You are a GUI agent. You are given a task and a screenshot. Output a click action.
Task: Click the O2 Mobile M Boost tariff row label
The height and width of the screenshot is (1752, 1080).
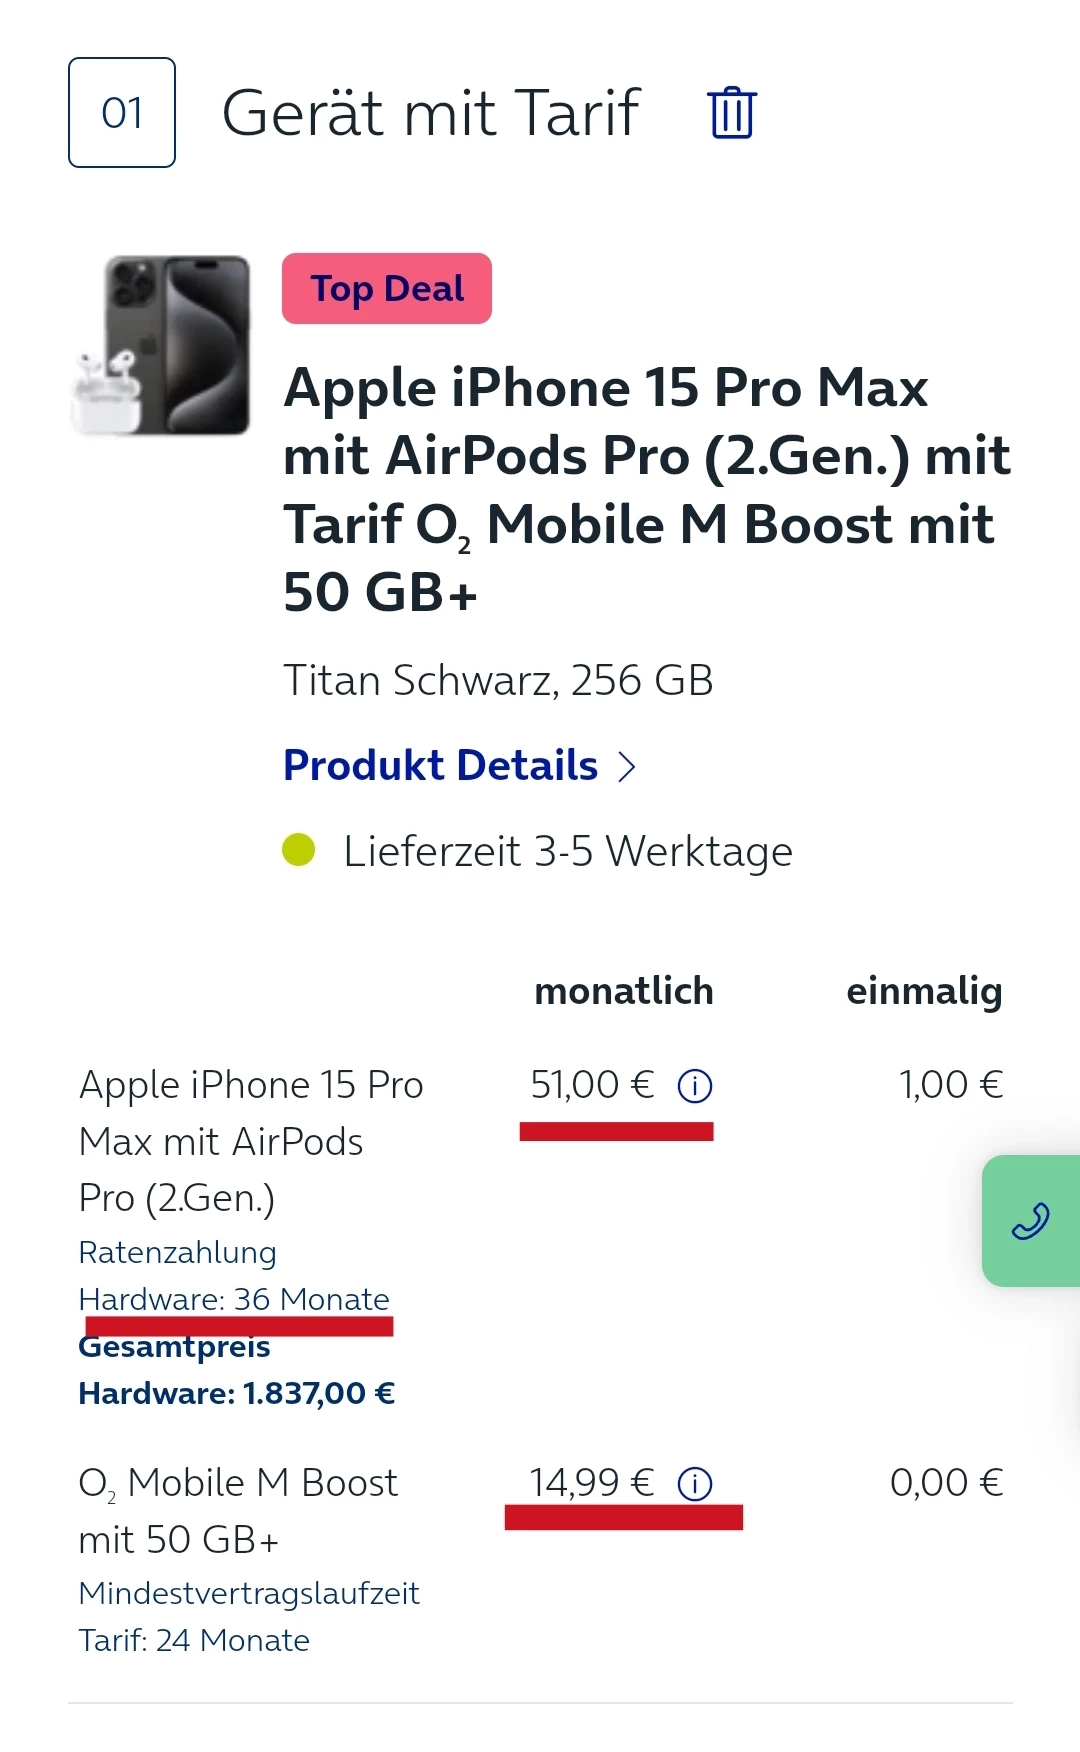(x=238, y=1511)
